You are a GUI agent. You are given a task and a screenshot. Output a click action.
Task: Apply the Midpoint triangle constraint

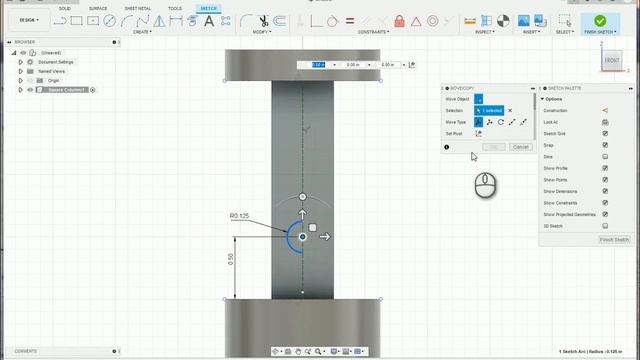point(416,21)
